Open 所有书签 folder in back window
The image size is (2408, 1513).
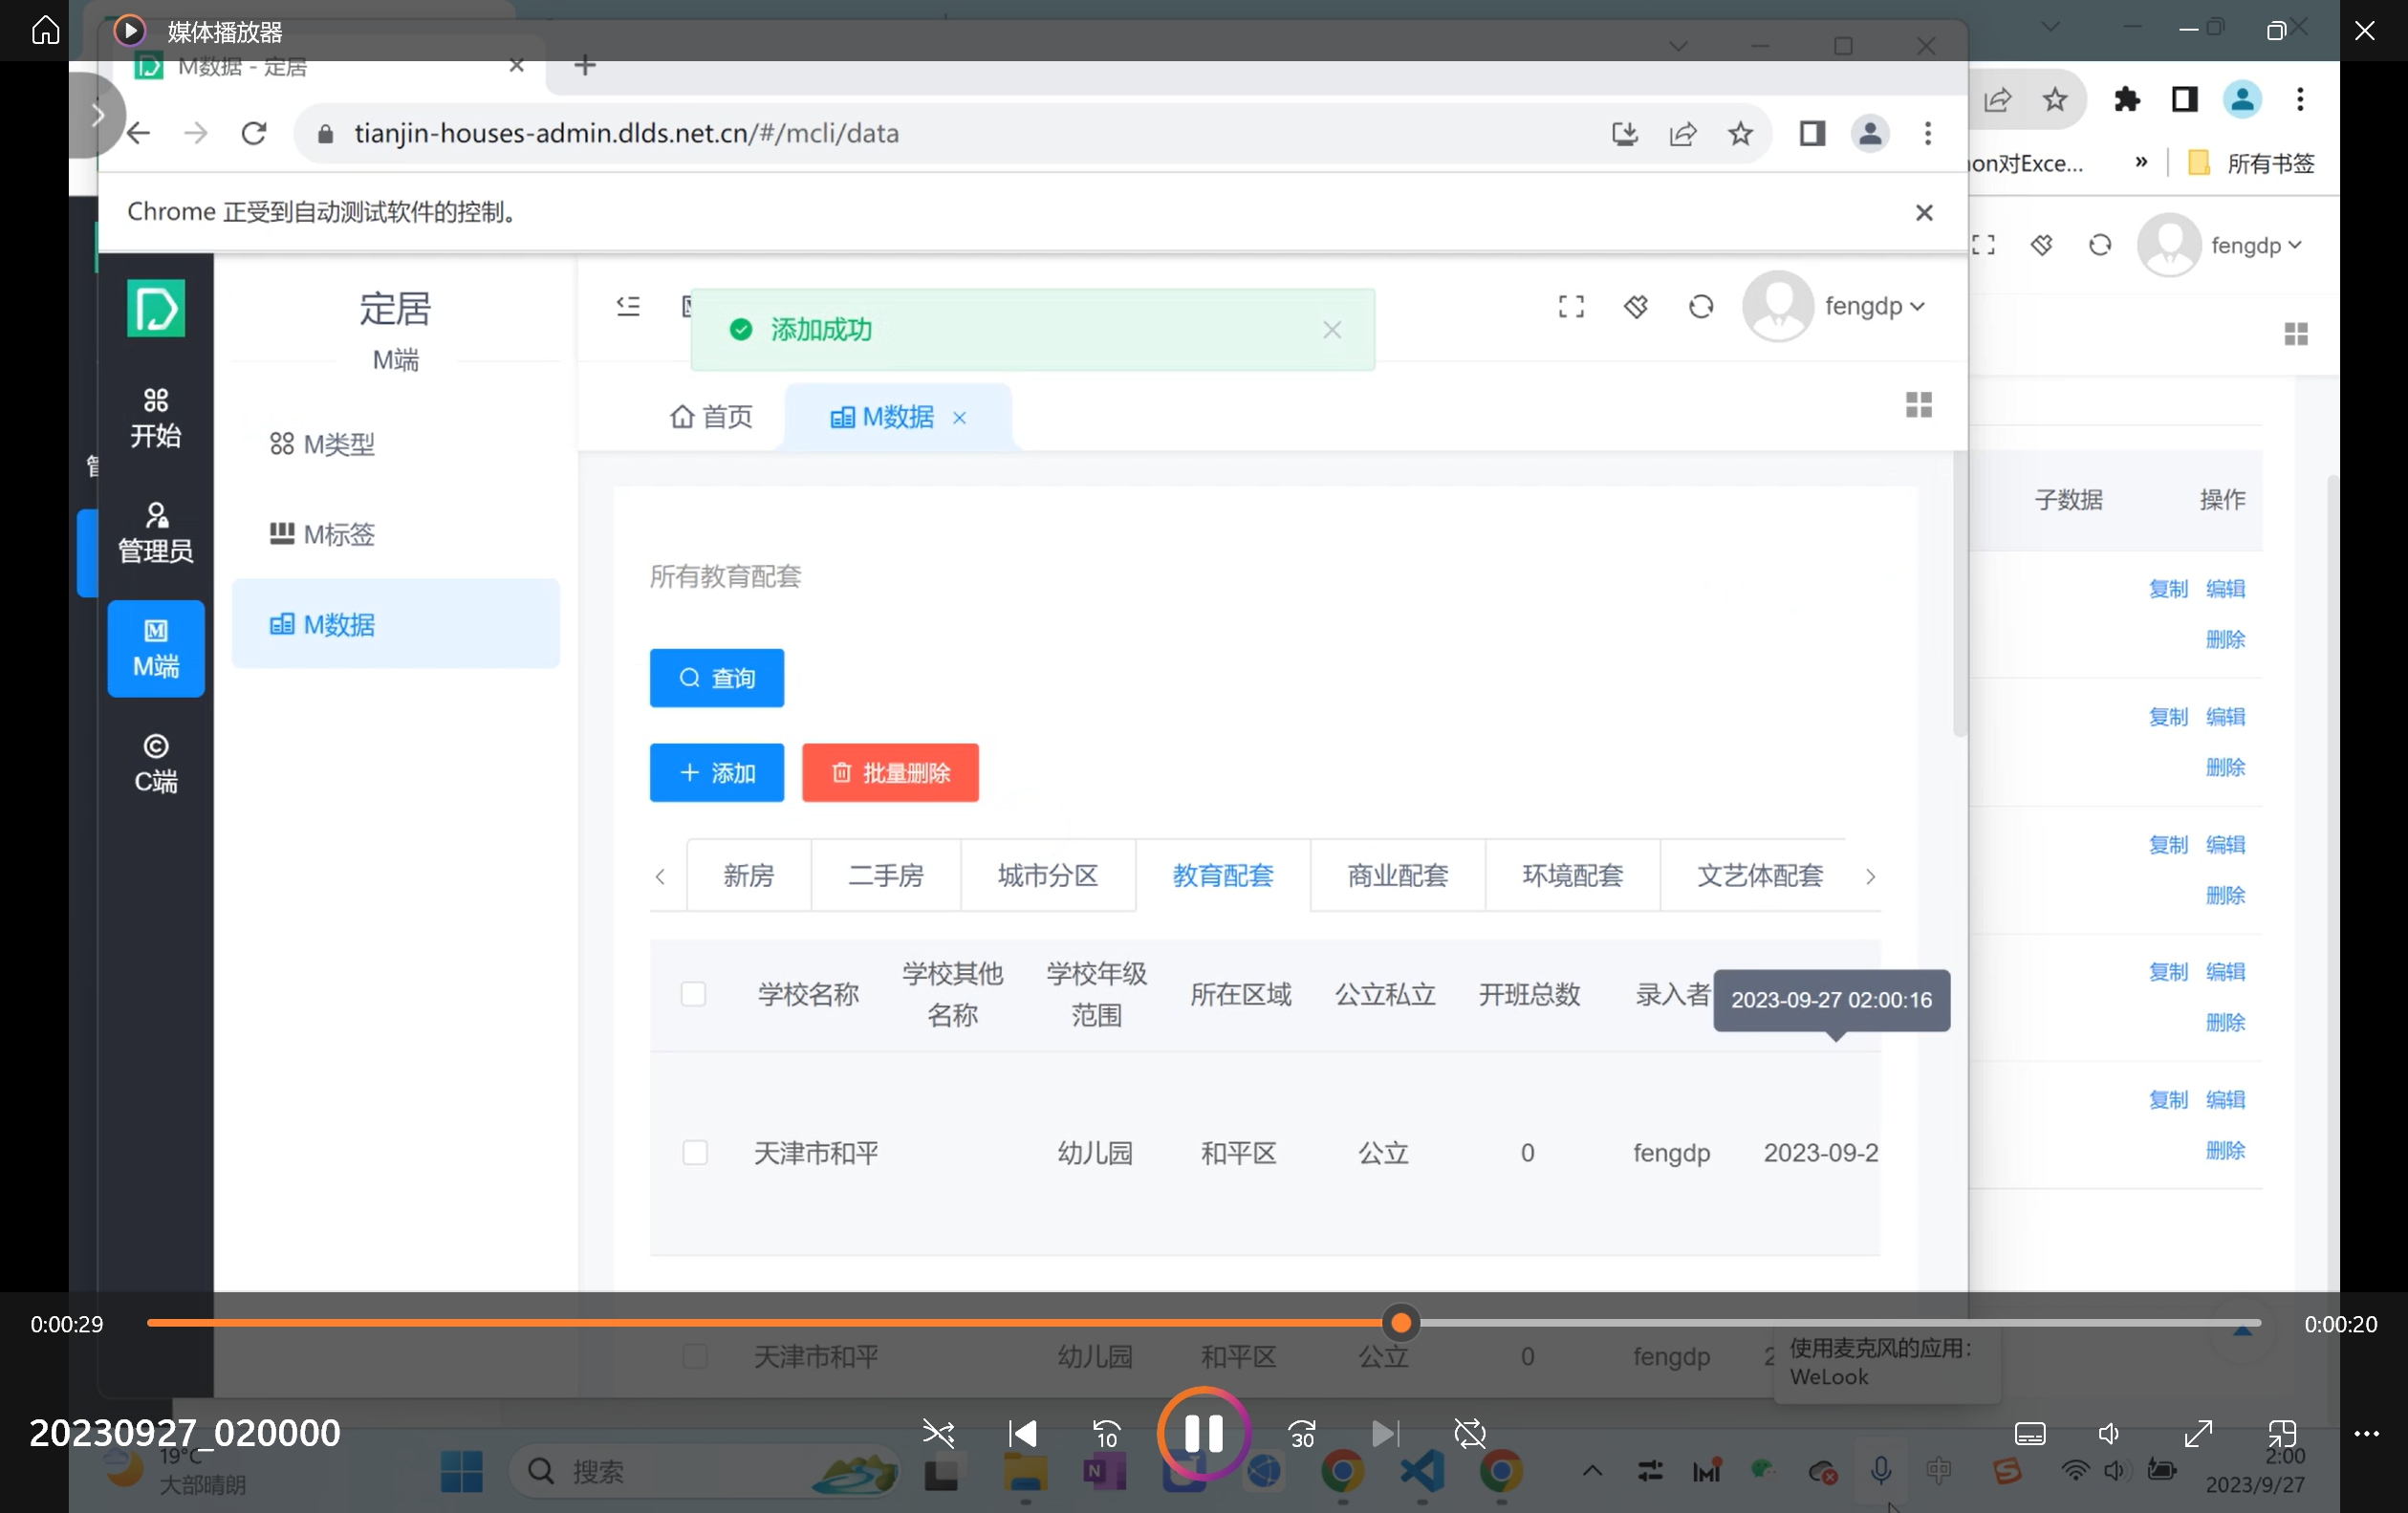(2252, 163)
